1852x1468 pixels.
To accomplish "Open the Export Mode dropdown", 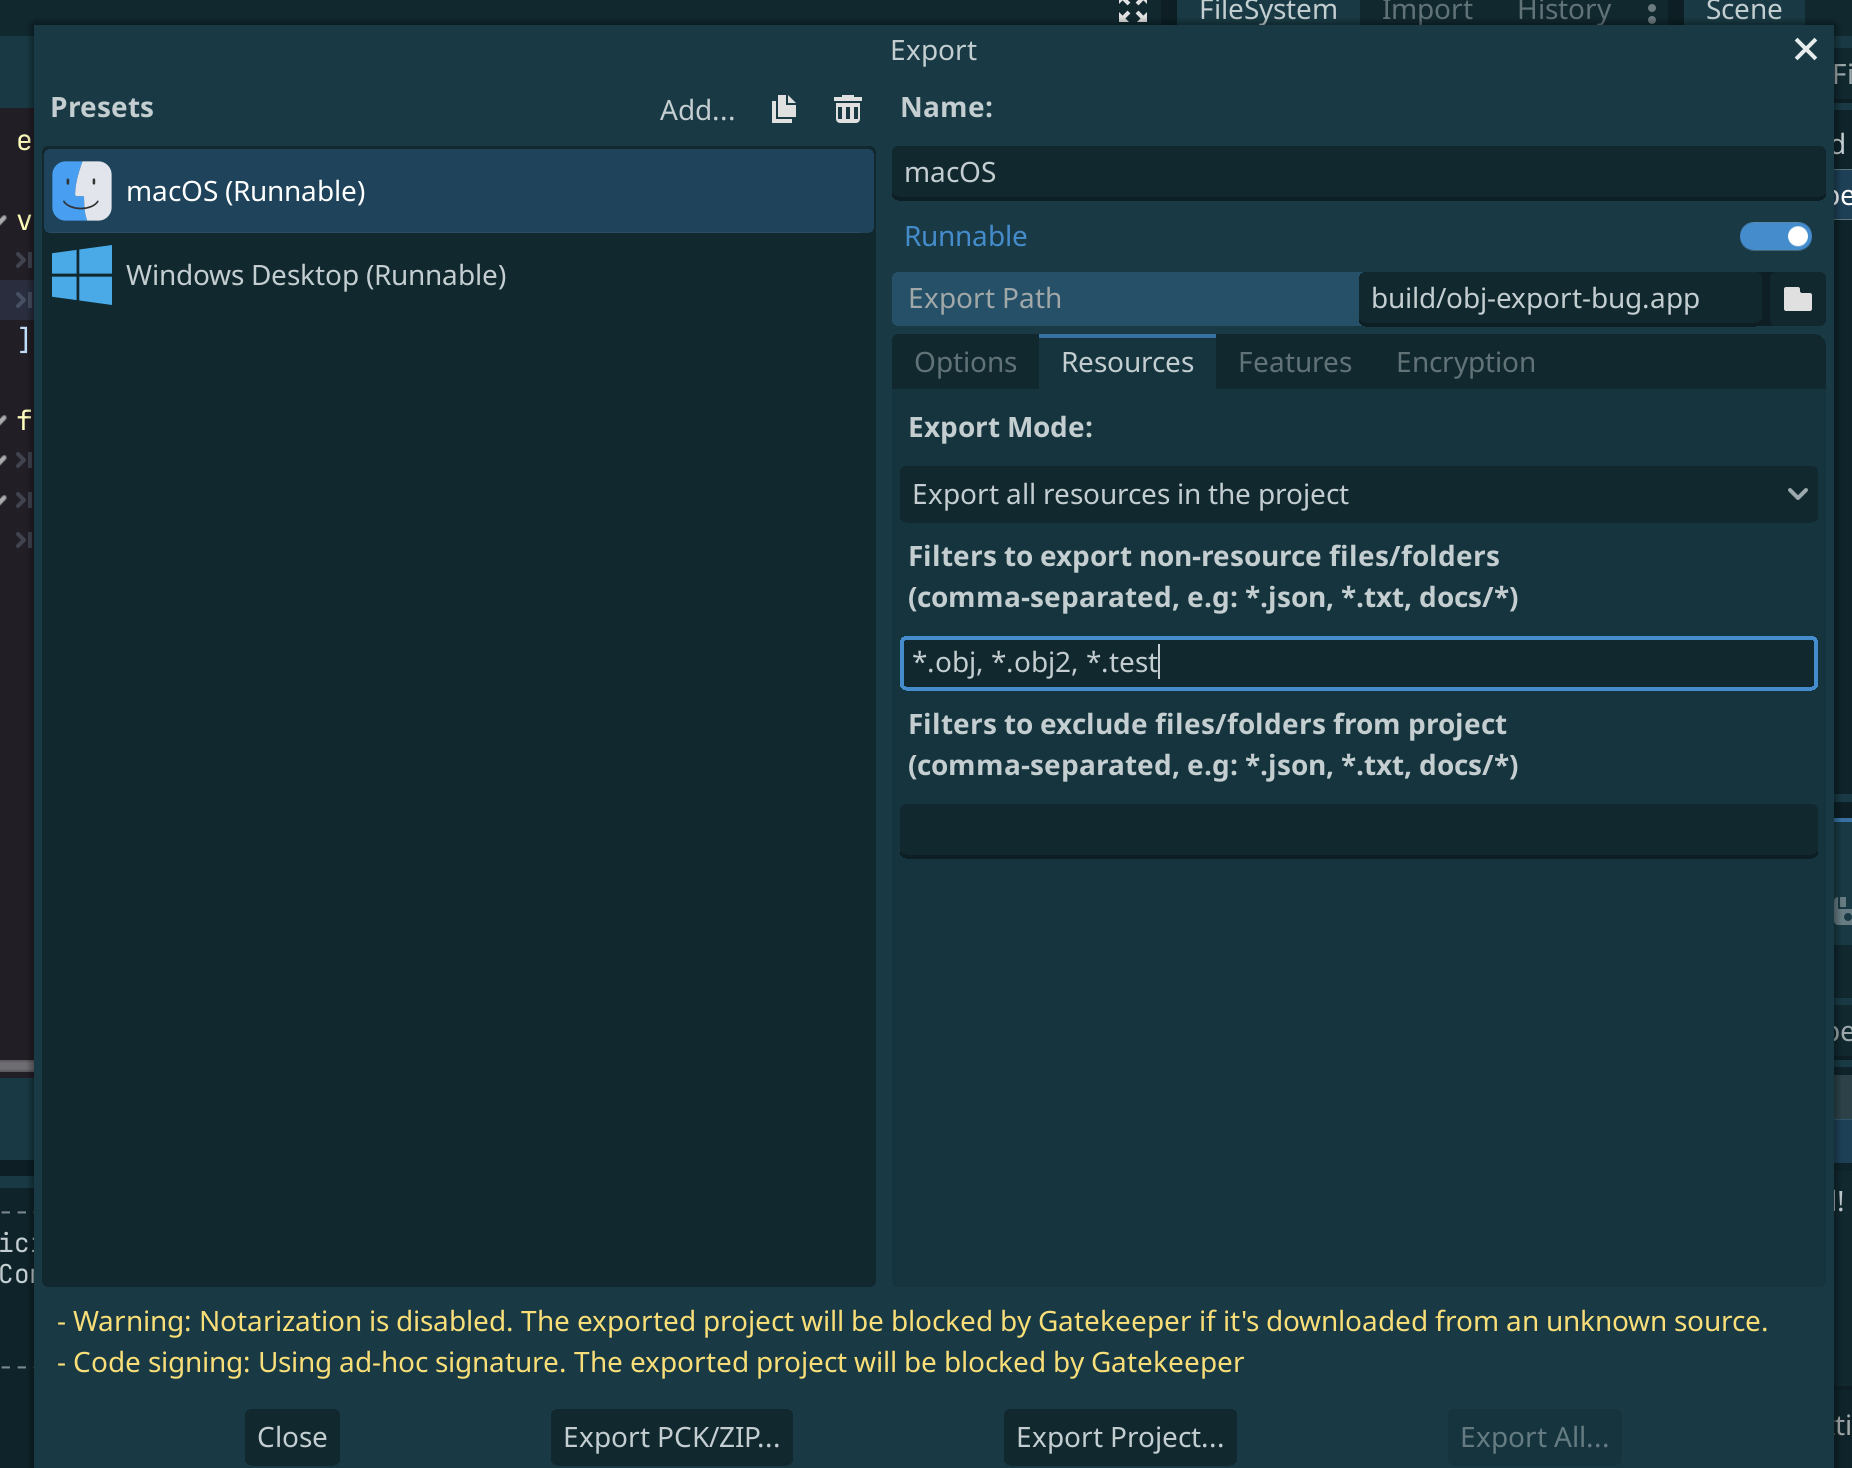I will point(1357,494).
